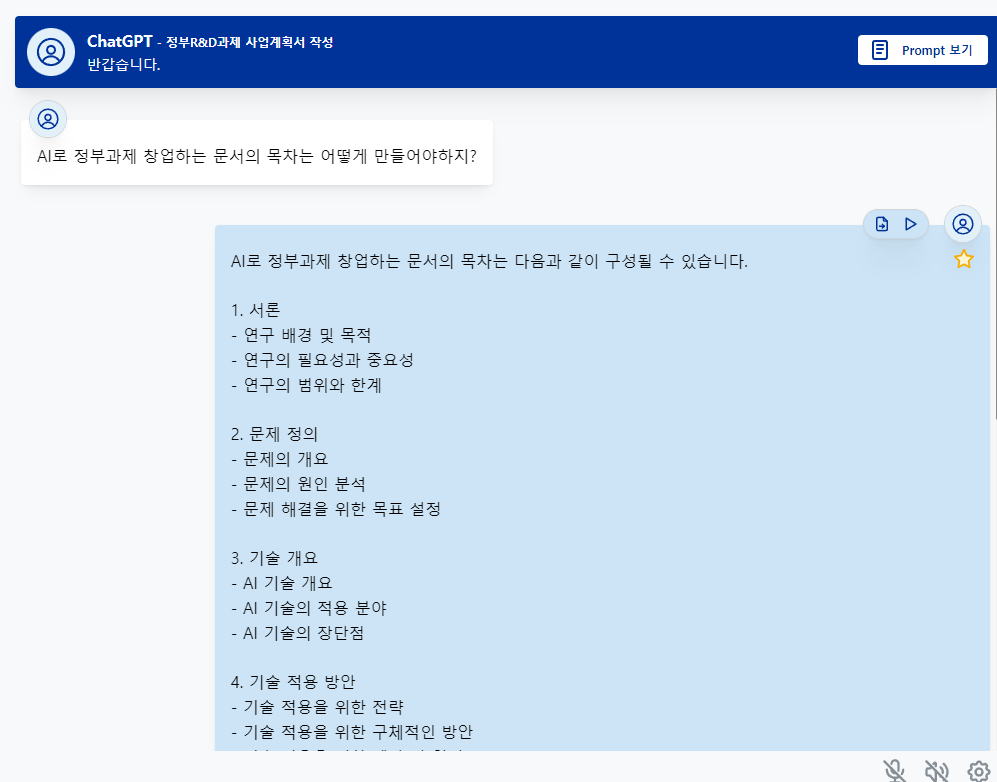
Task: Click the ChatGPT logo avatar in the header
Action: 50,49
